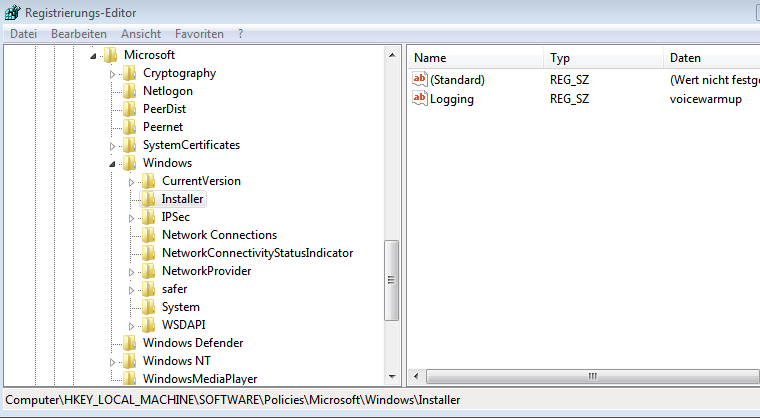The image size is (760, 419).
Task: Expand the WSDAPI key
Action: (x=131, y=326)
